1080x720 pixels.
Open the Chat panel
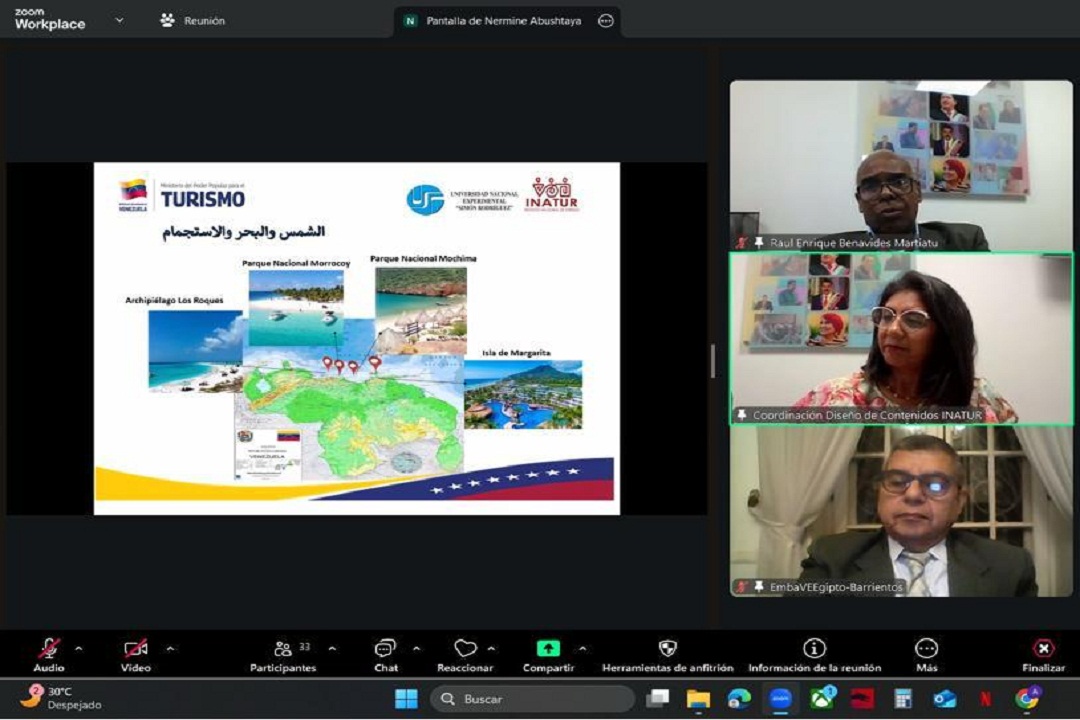pyautogui.click(x=385, y=649)
